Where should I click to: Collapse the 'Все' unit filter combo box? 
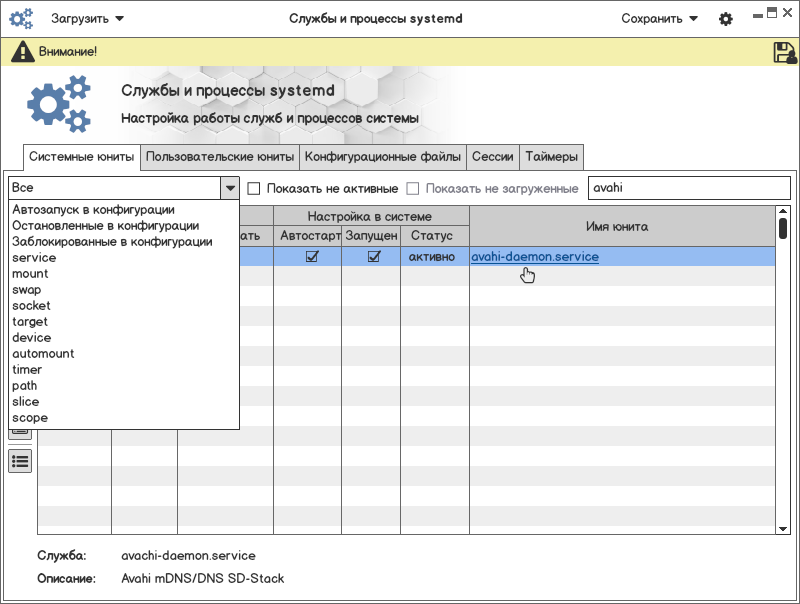point(230,188)
